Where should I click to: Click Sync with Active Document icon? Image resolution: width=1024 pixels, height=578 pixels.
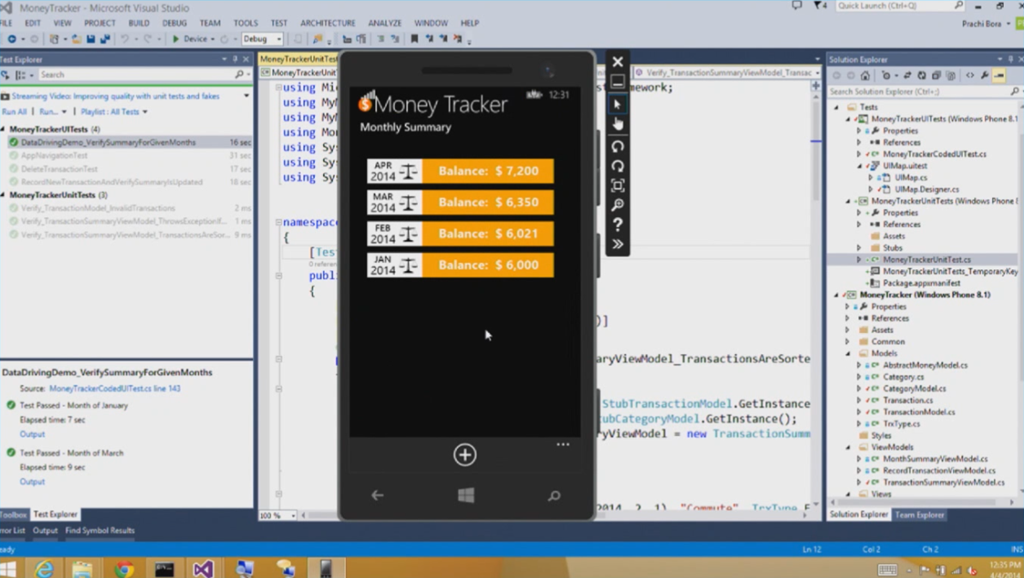tap(908, 76)
